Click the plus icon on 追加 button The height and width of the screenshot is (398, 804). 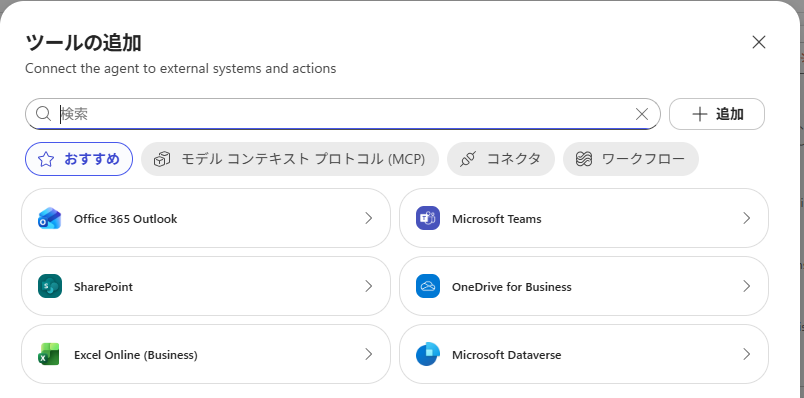(700, 114)
